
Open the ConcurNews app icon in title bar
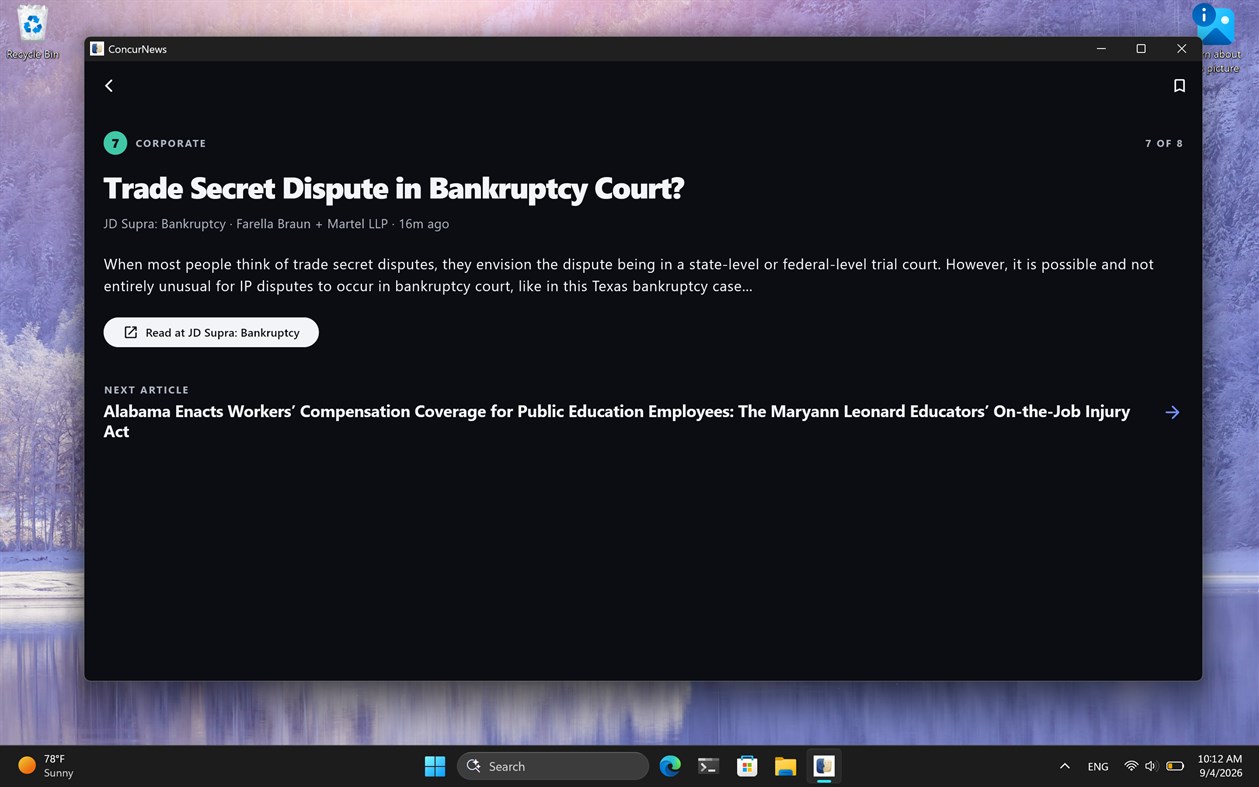coord(97,49)
